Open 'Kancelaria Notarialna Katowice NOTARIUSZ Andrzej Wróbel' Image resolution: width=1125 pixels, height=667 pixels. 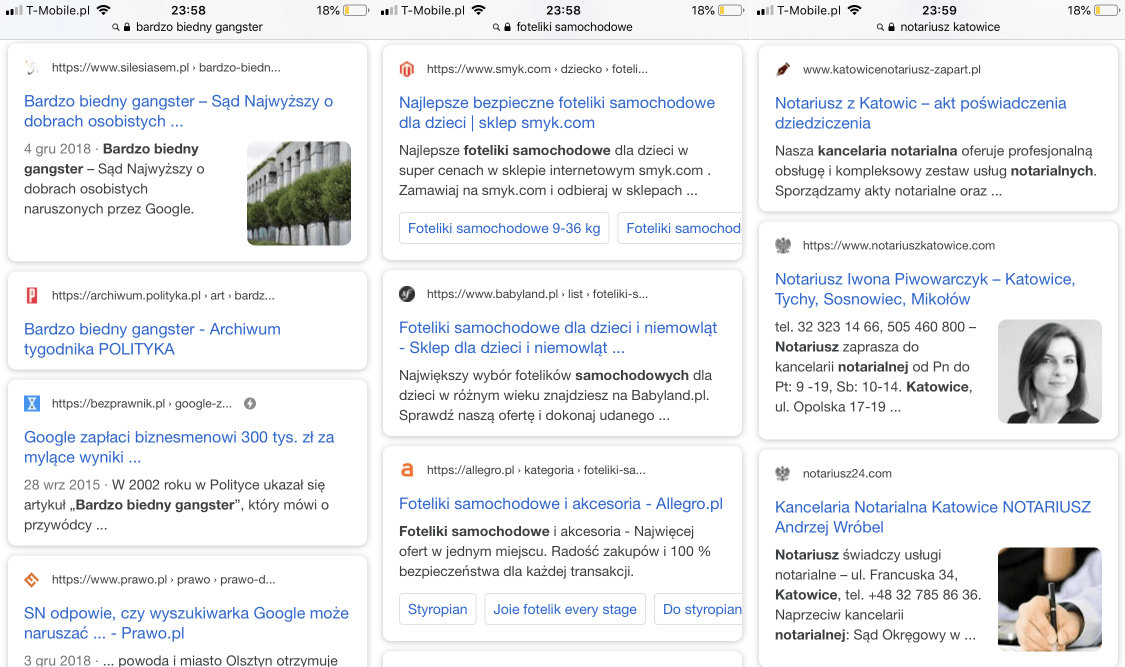(933, 517)
